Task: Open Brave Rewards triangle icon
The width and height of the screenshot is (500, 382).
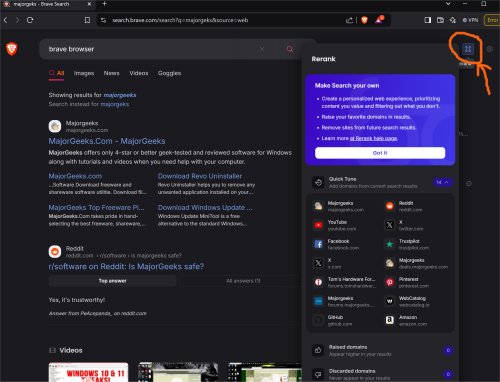Action: click(x=379, y=20)
